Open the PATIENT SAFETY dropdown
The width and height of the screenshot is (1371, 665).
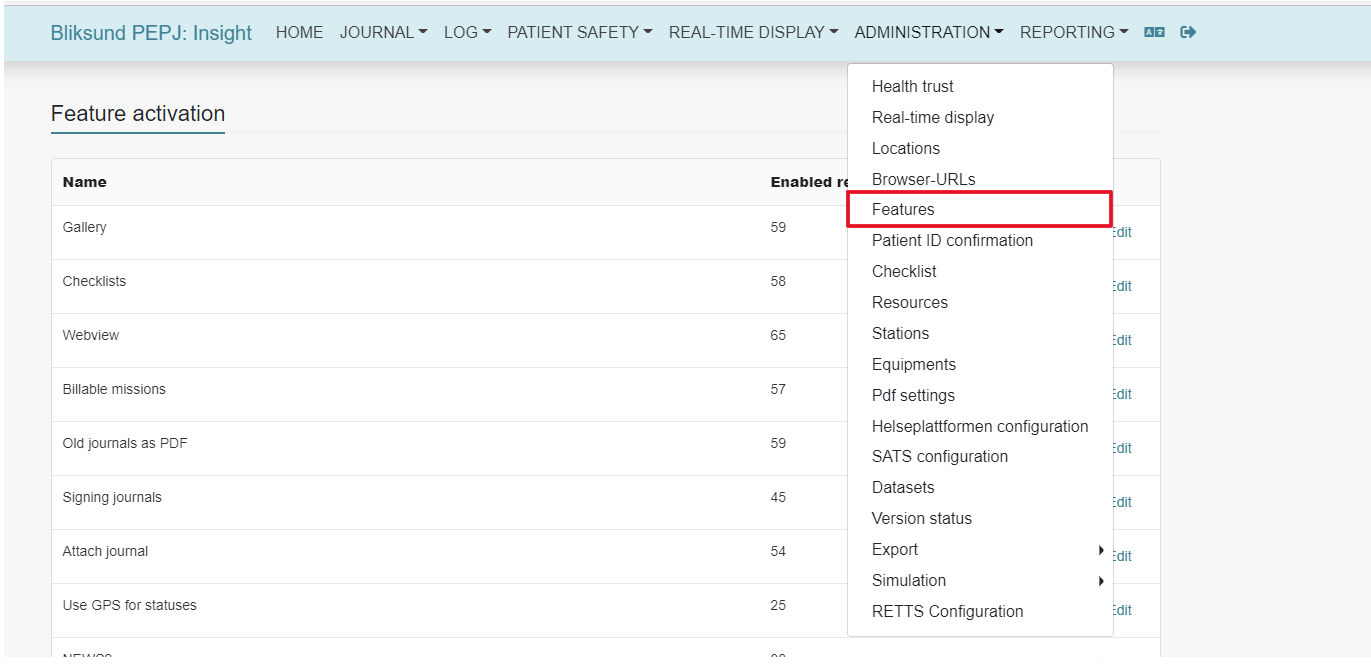[580, 32]
